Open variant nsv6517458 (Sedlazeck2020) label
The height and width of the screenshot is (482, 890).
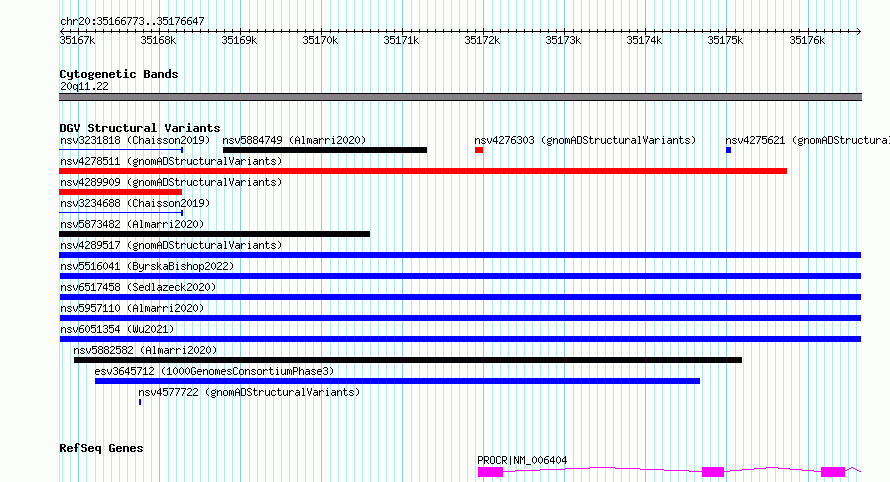[138, 287]
